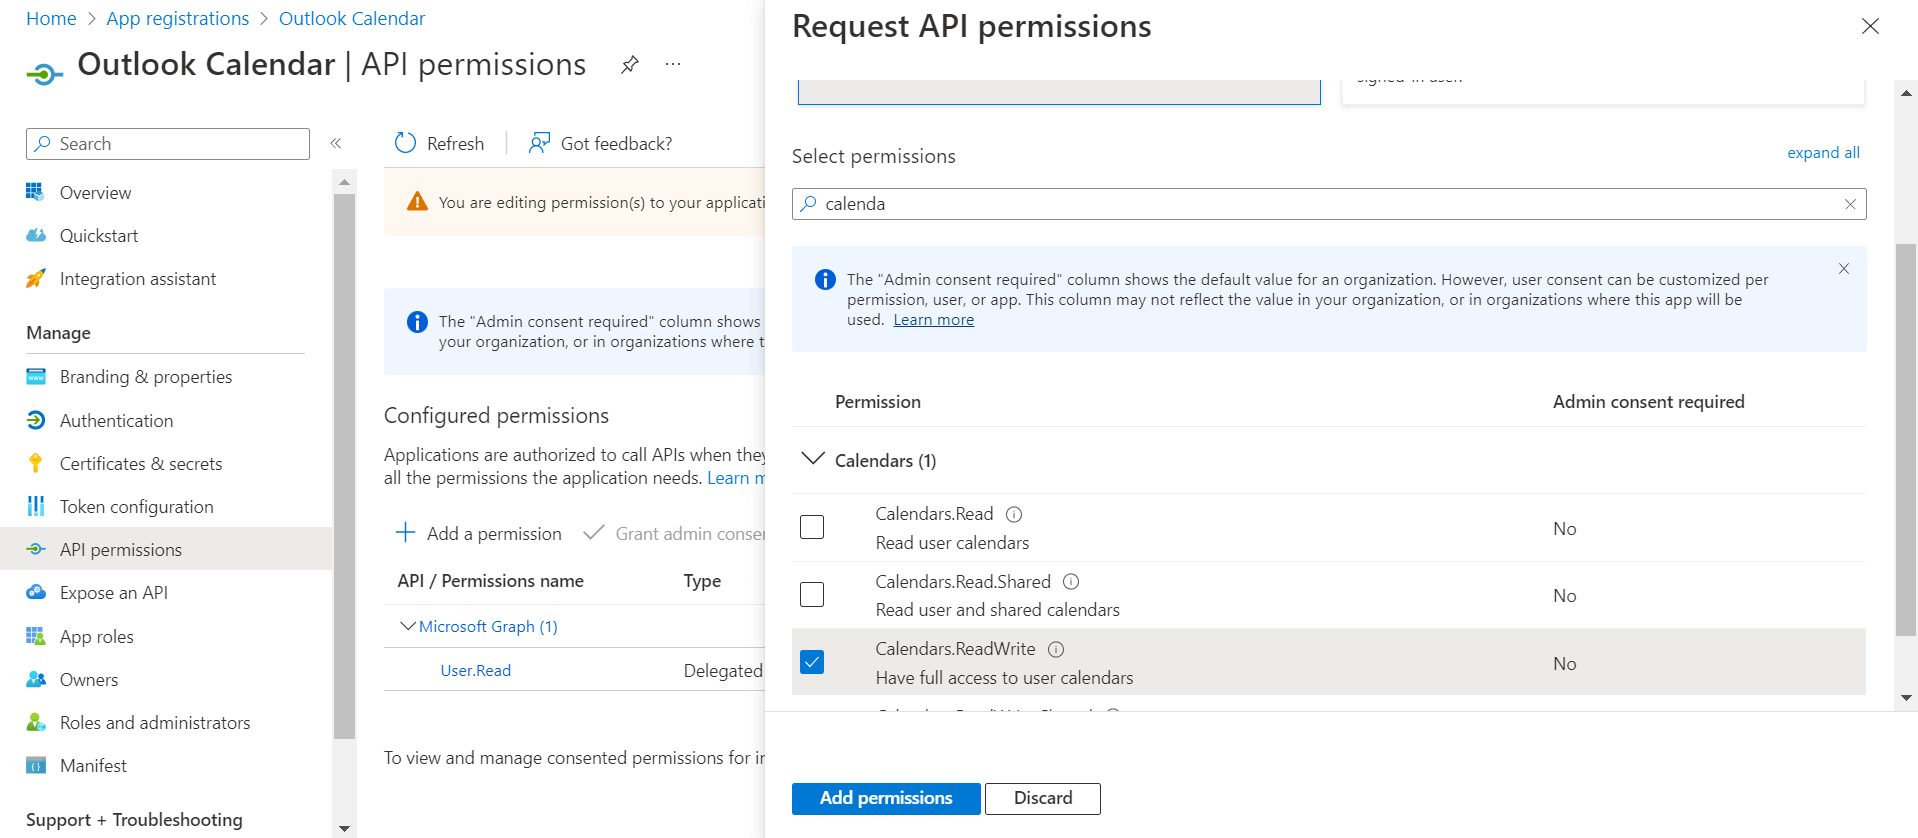Check the Calendars.Read permission checkbox
Image resolution: width=1918 pixels, height=838 pixels.
tap(812, 527)
